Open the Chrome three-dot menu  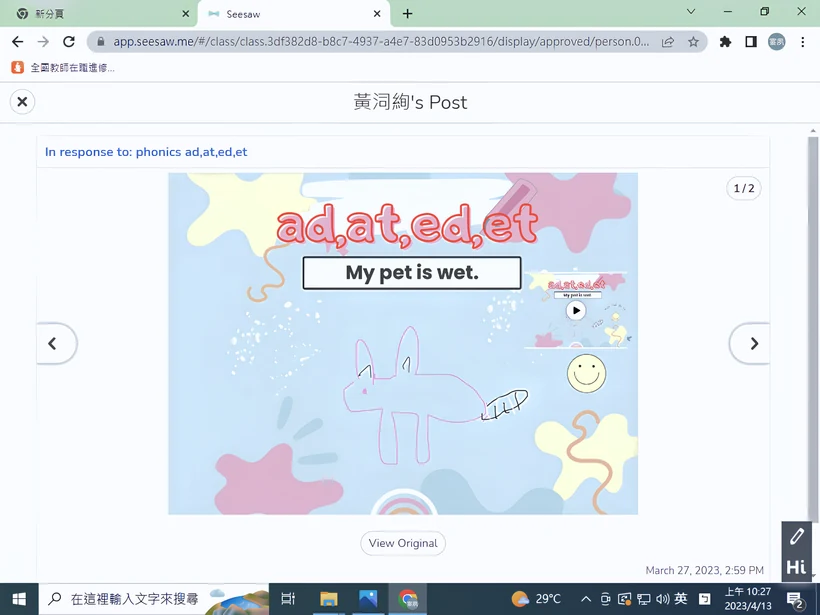[x=803, y=42]
